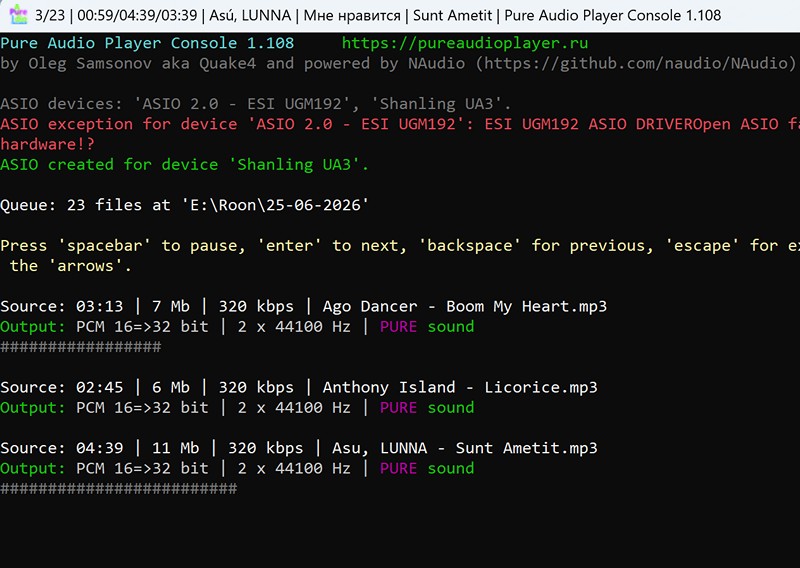The width and height of the screenshot is (800, 568).
Task: Click the hash progress bar under Boom My Heart
Action: coord(81,347)
